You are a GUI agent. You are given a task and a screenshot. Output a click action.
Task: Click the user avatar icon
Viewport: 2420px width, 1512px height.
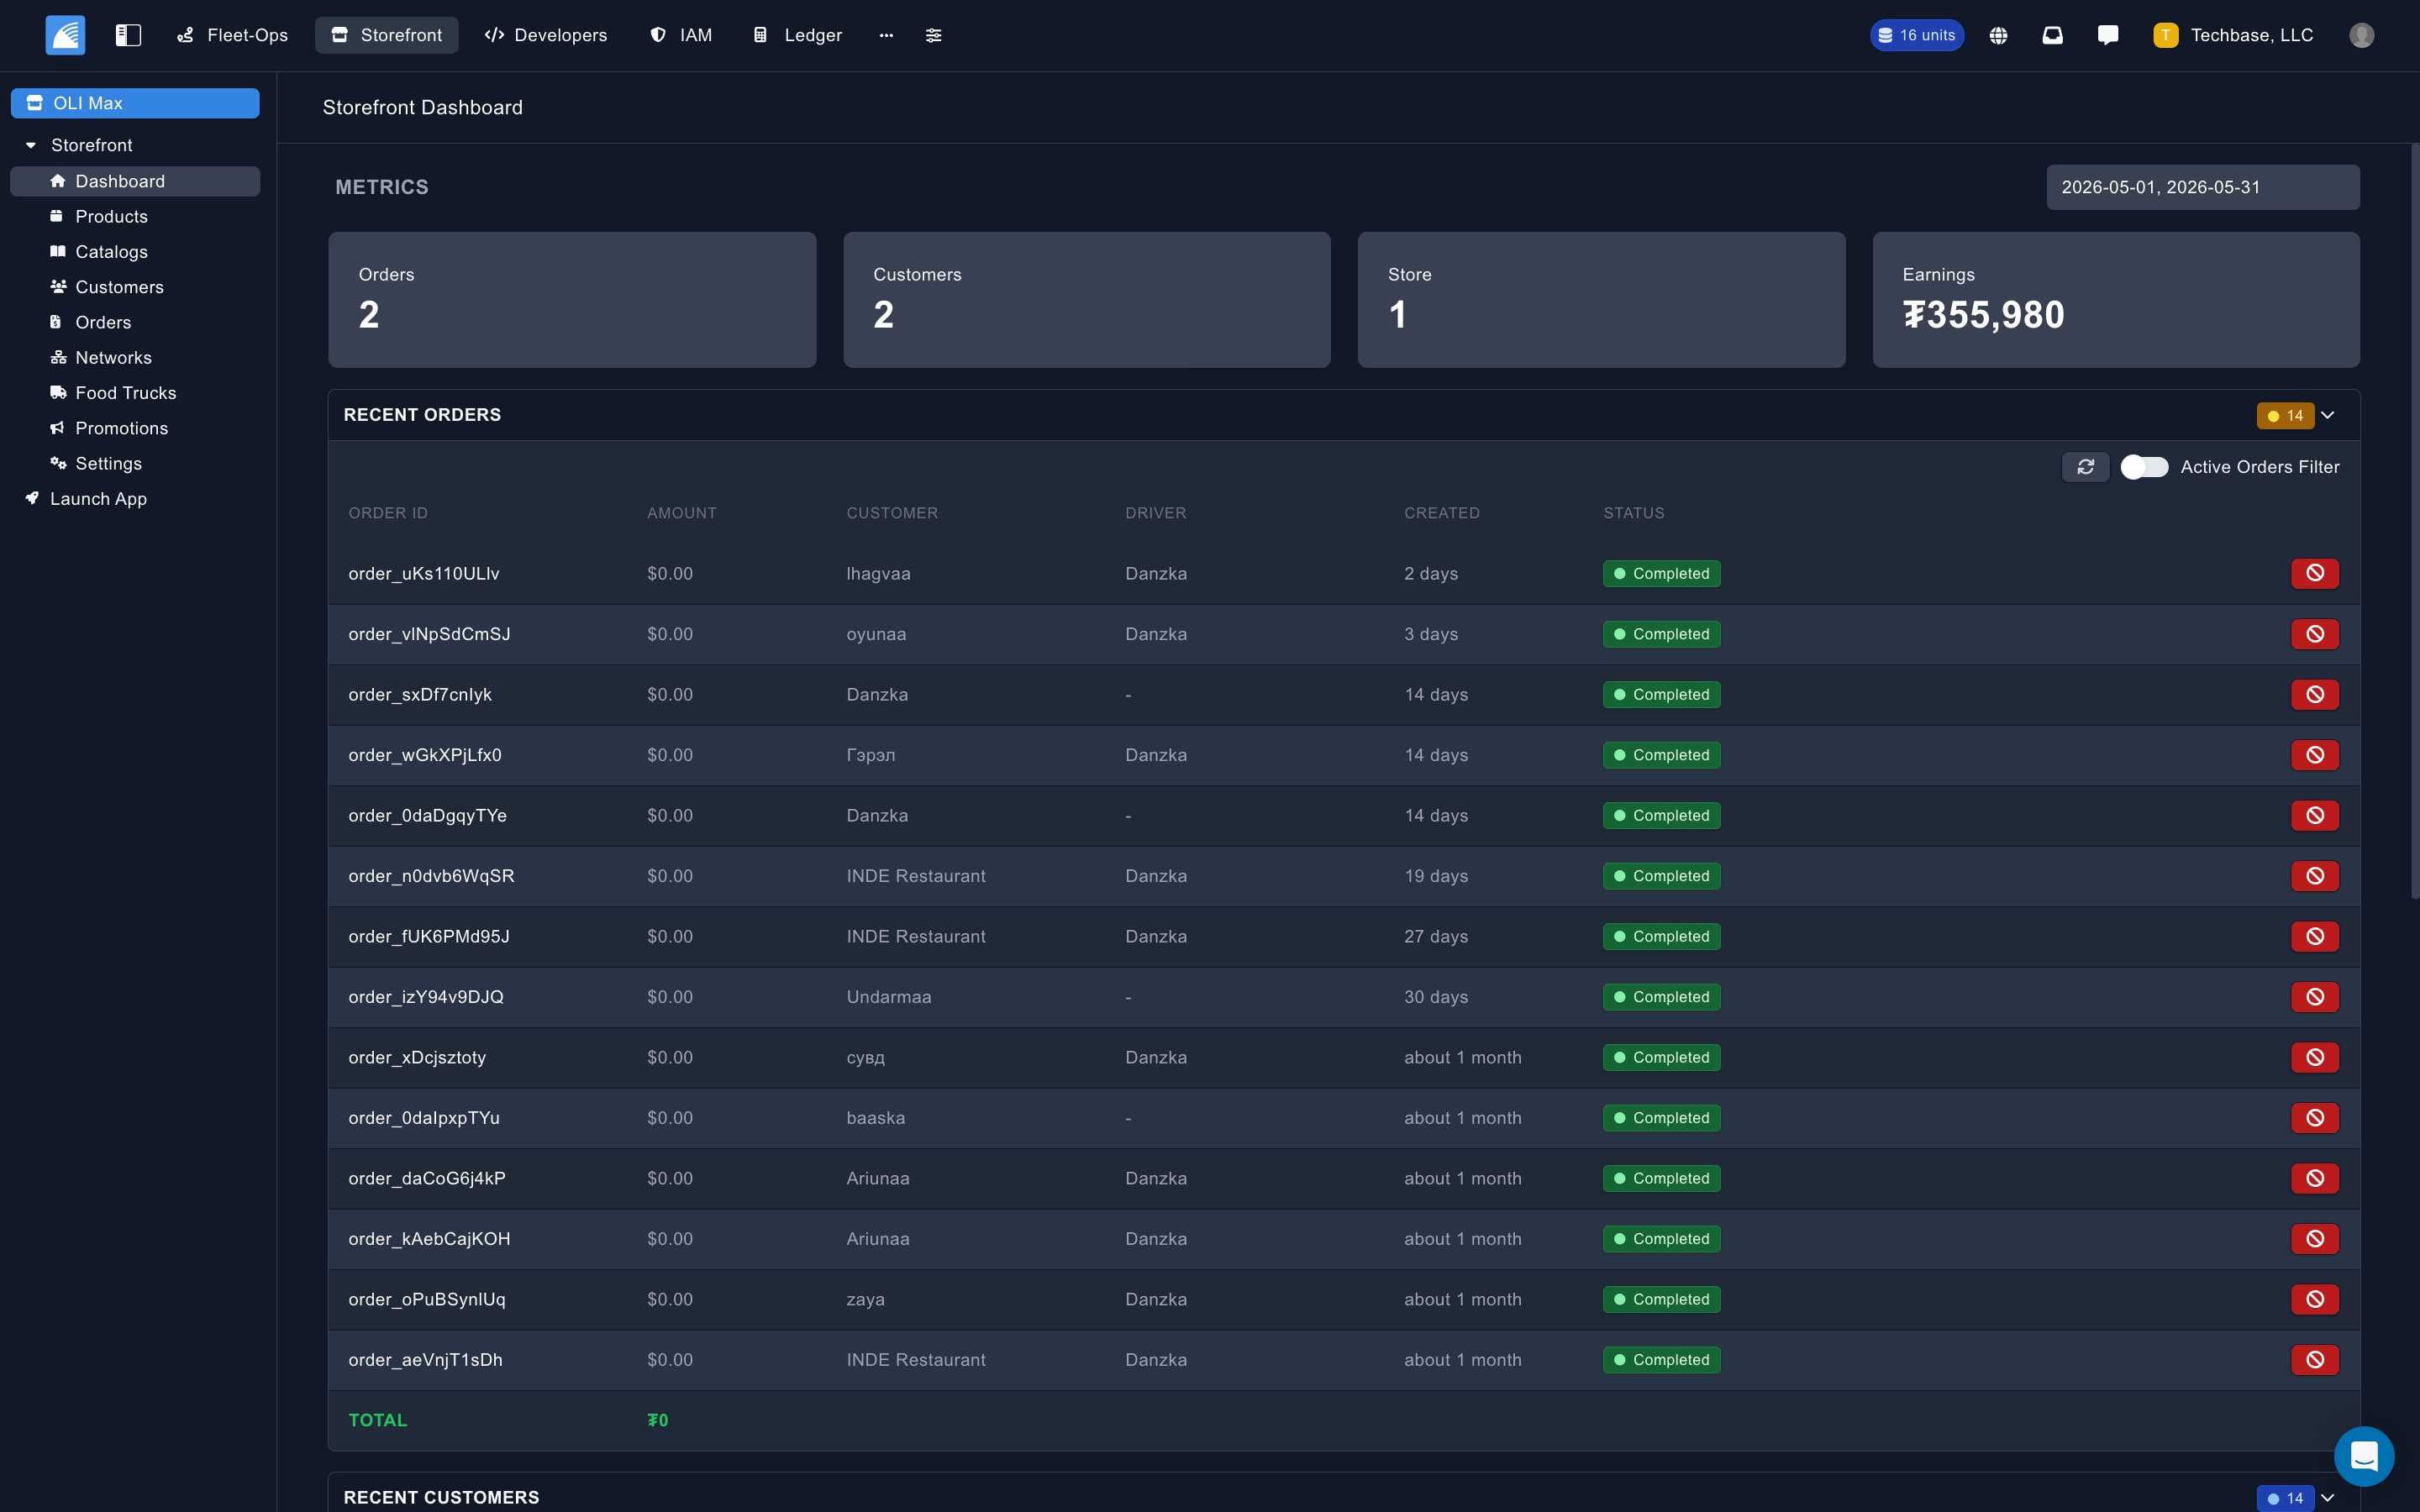point(2361,35)
